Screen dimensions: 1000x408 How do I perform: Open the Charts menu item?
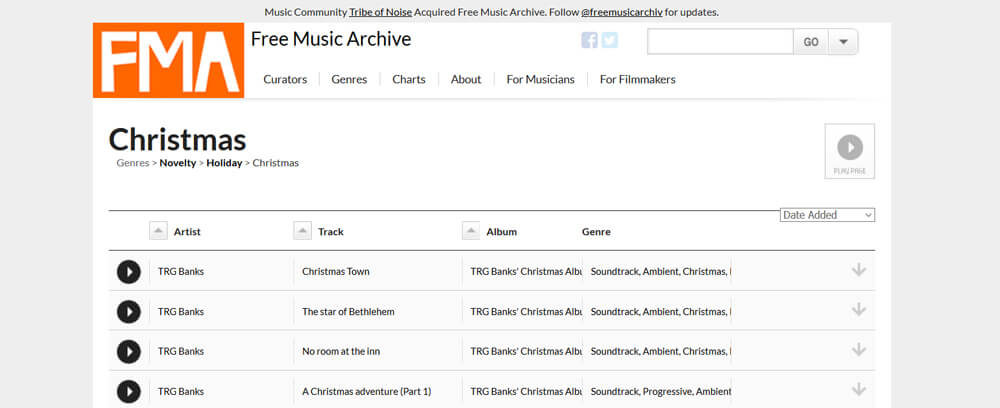click(409, 80)
